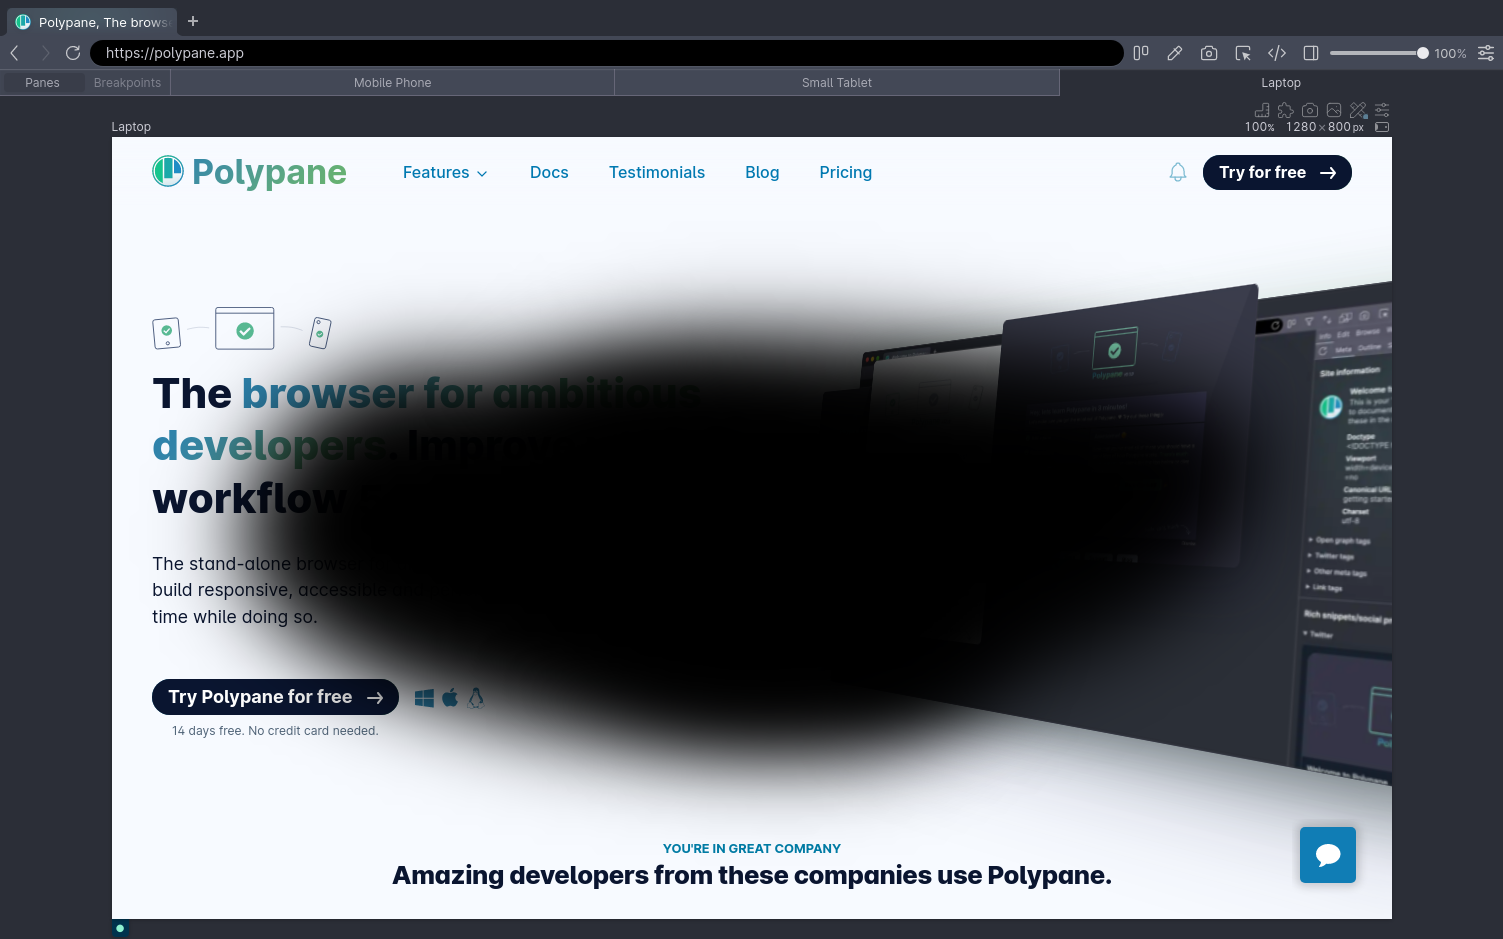Open a new tab with the plus button
The height and width of the screenshot is (939, 1503).
click(193, 21)
